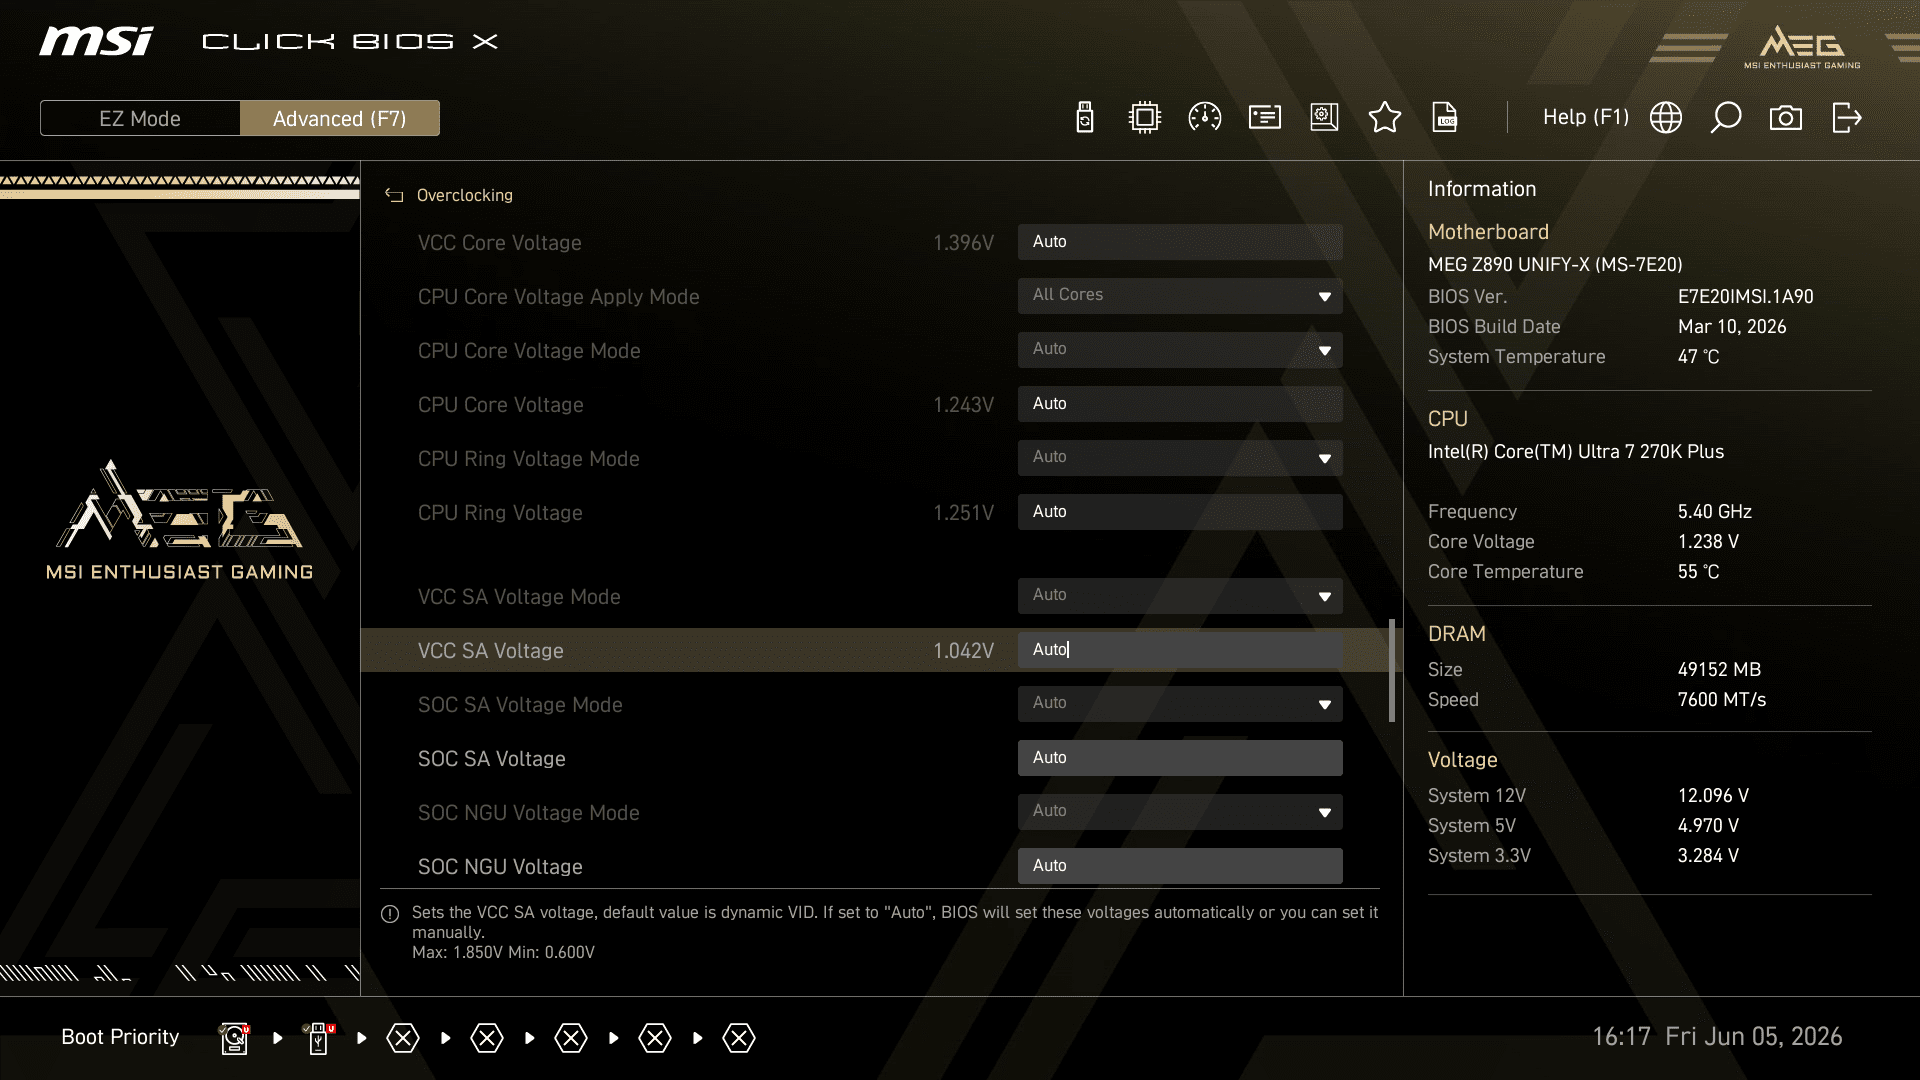Click the clock showing 16:17 Fri Jun 05, 2026

click(x=1717, y=1037)
